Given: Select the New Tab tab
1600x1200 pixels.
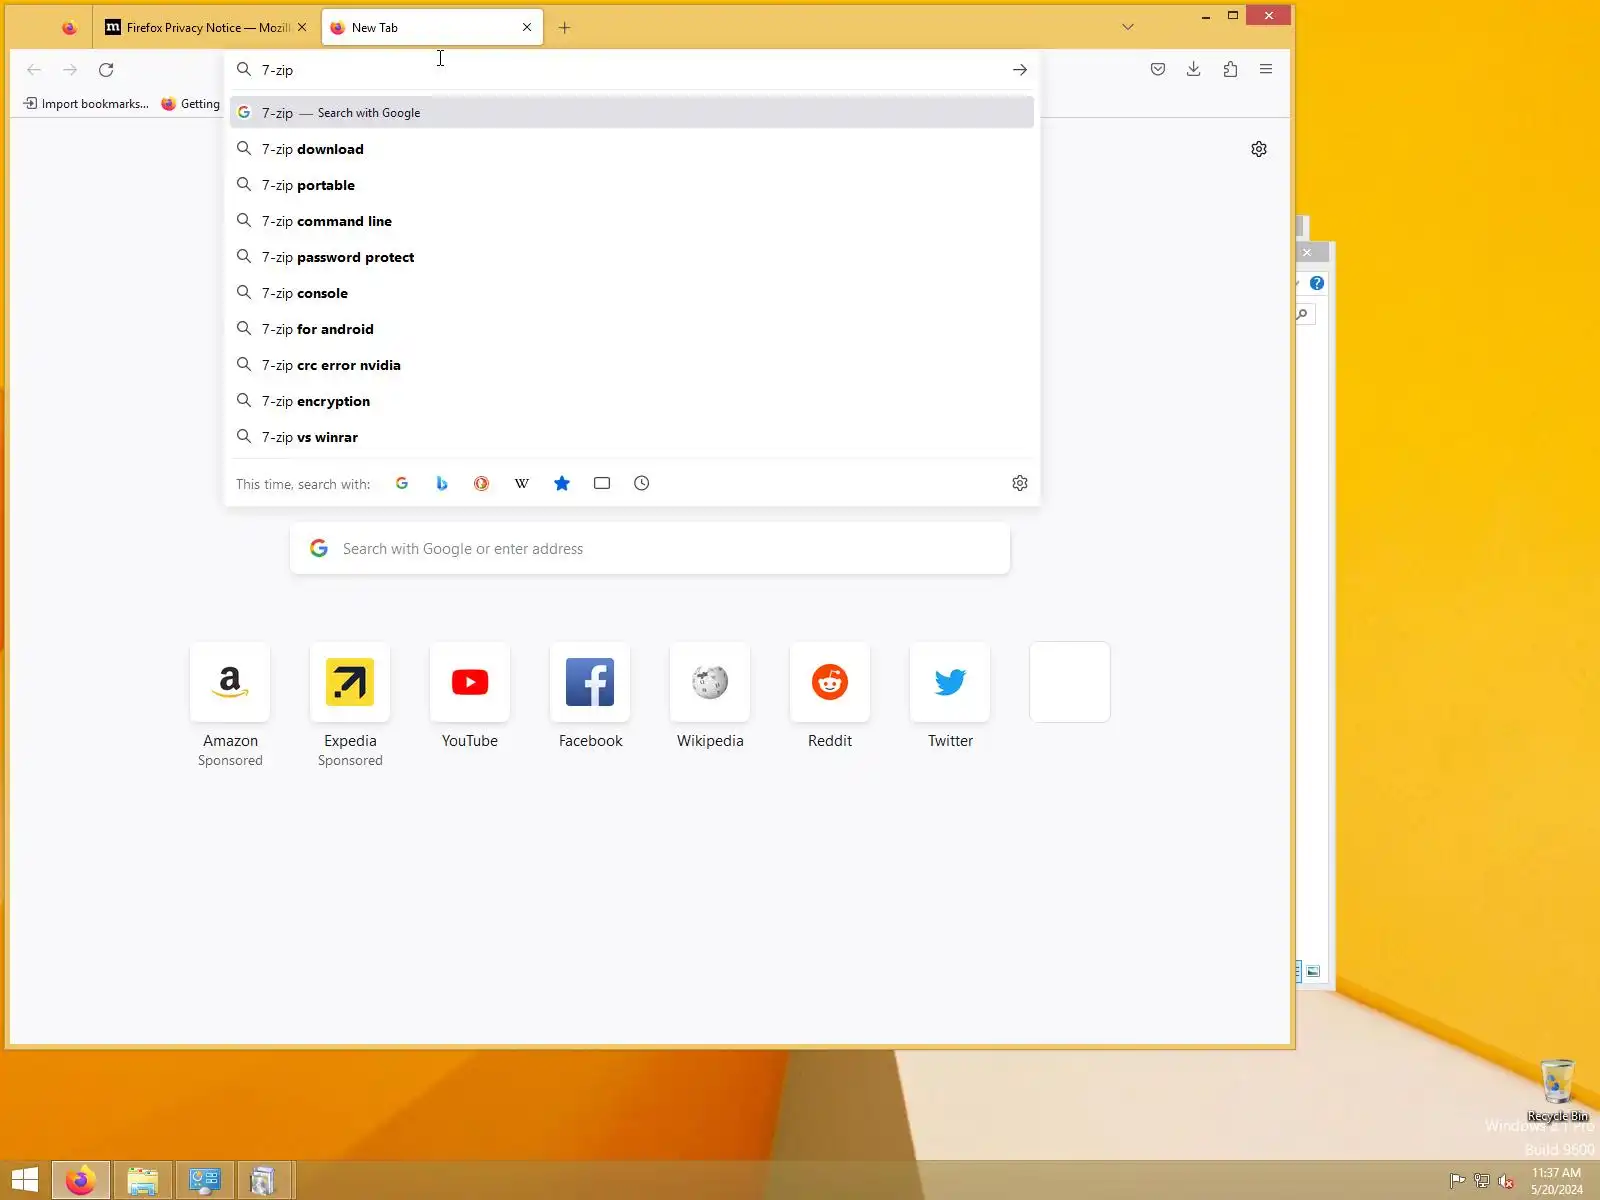Looking at the screenshot, I should (x=432, y=28).
